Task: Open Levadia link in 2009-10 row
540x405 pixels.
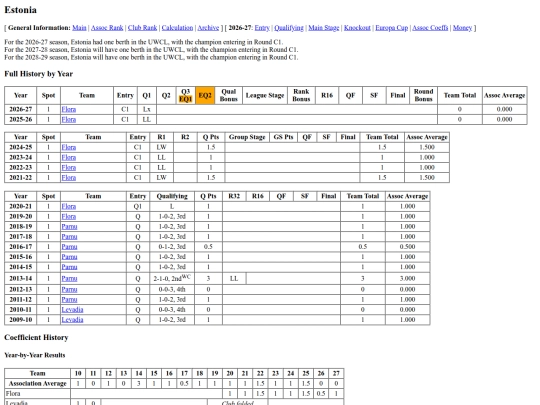Action: click(72, 320)
